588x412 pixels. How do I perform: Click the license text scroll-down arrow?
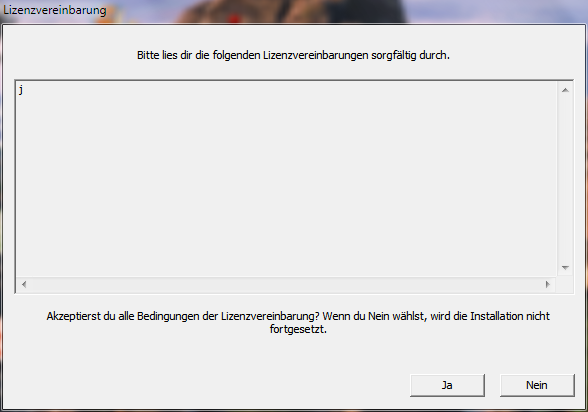(565, 268)
